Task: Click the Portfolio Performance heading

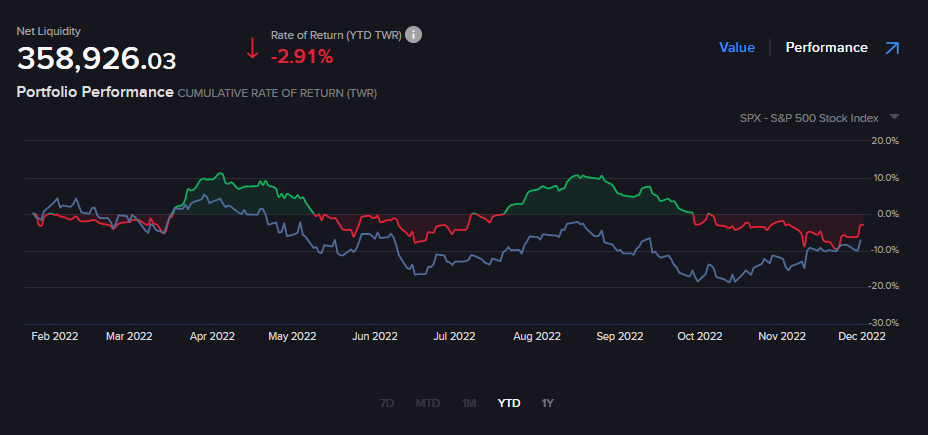Action: coord(94,92)
